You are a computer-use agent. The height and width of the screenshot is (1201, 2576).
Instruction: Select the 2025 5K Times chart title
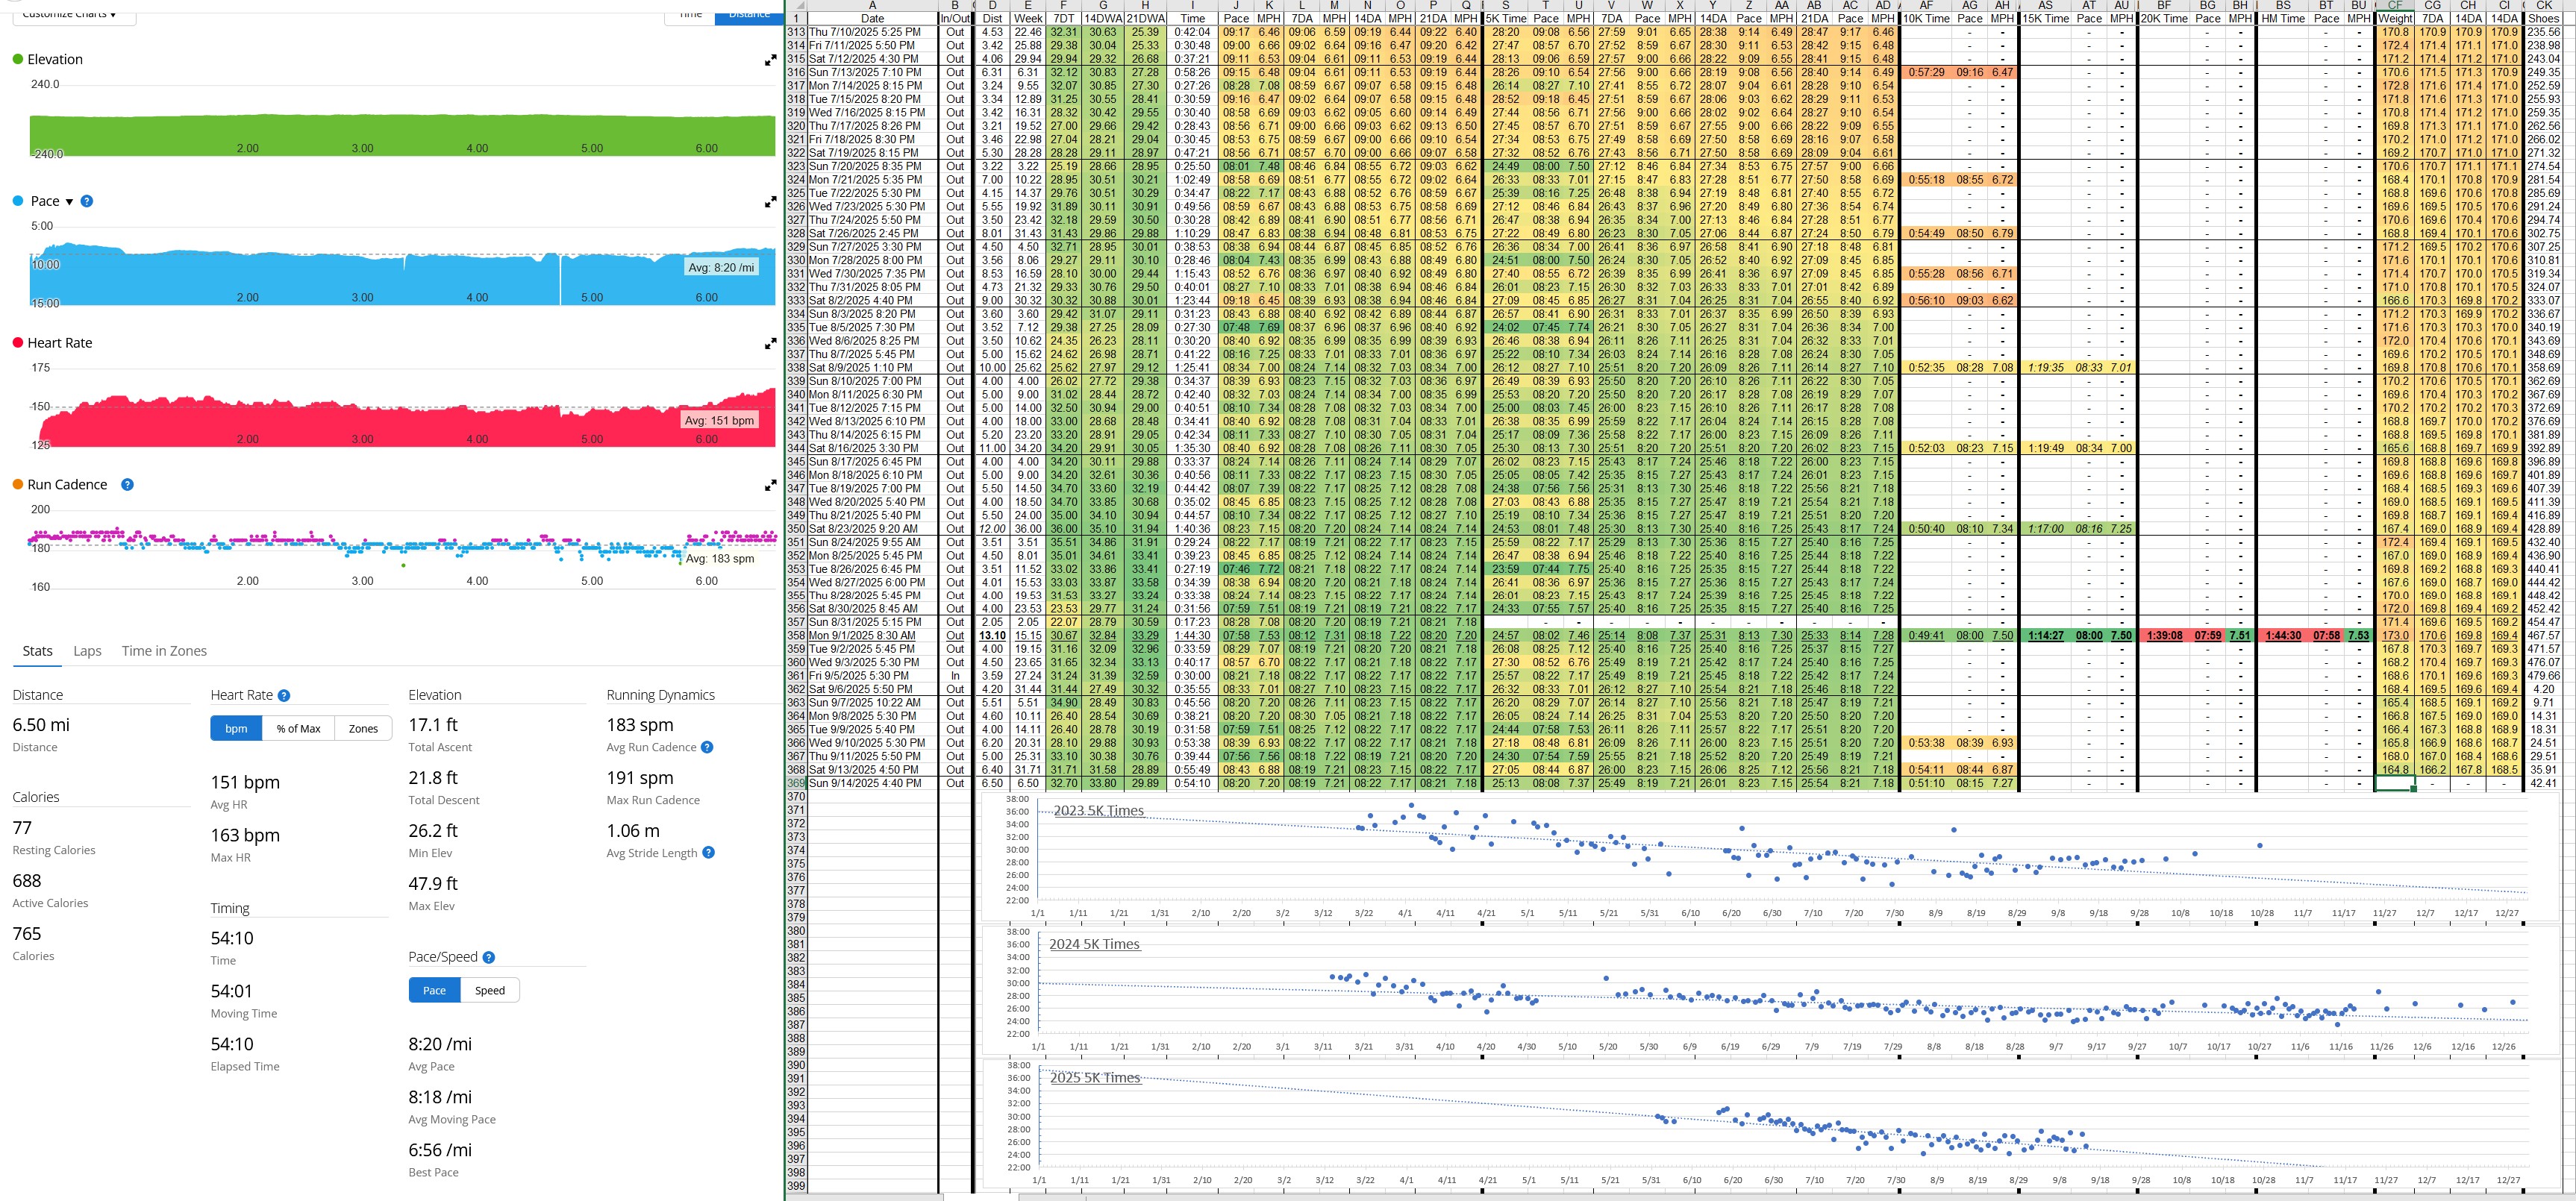point(1095,1077)
